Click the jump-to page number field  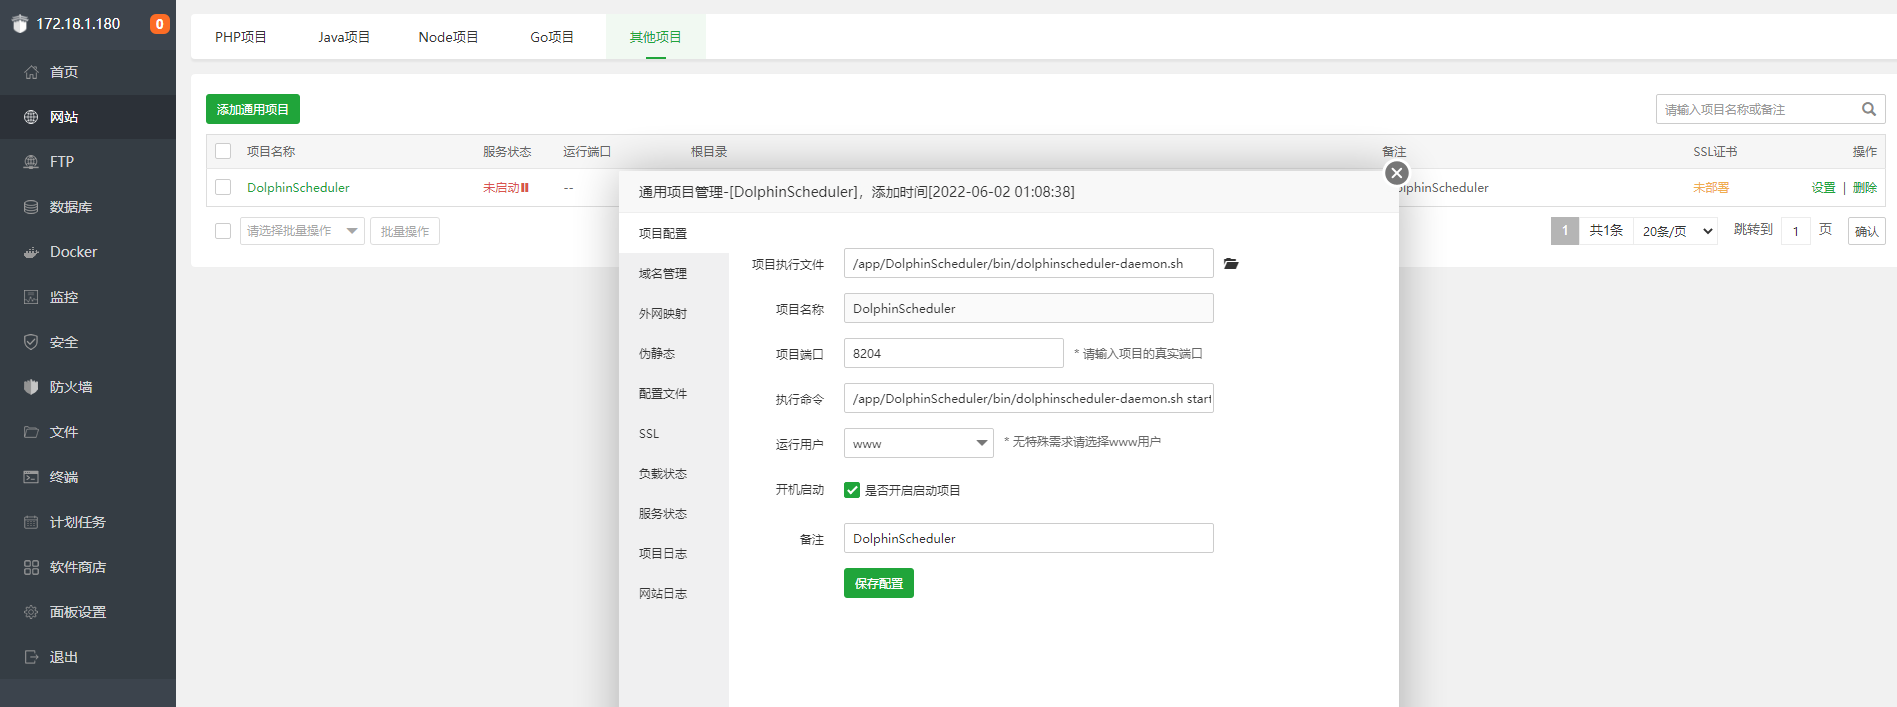coord(1796,231)
